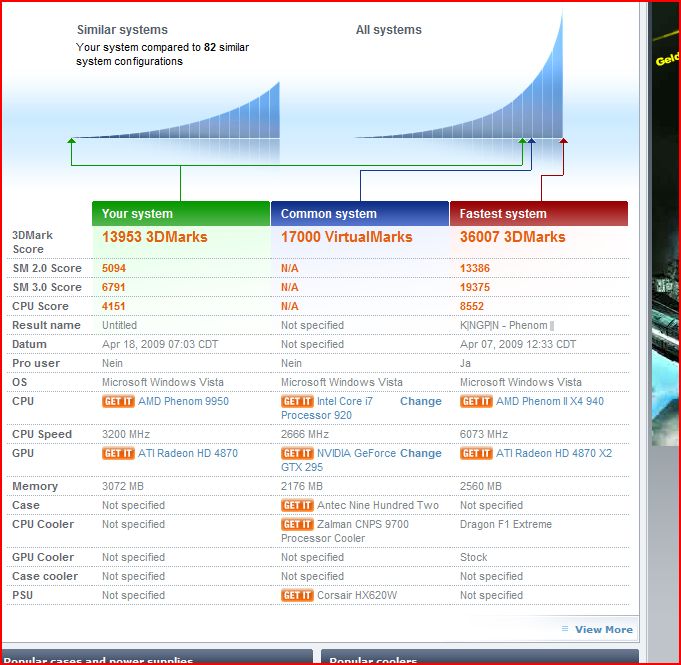The height and width of the screenshot is (665, 681).
Task: Click GET IT badge beside Zalman CNPS 9700
Action: point(297,524)
